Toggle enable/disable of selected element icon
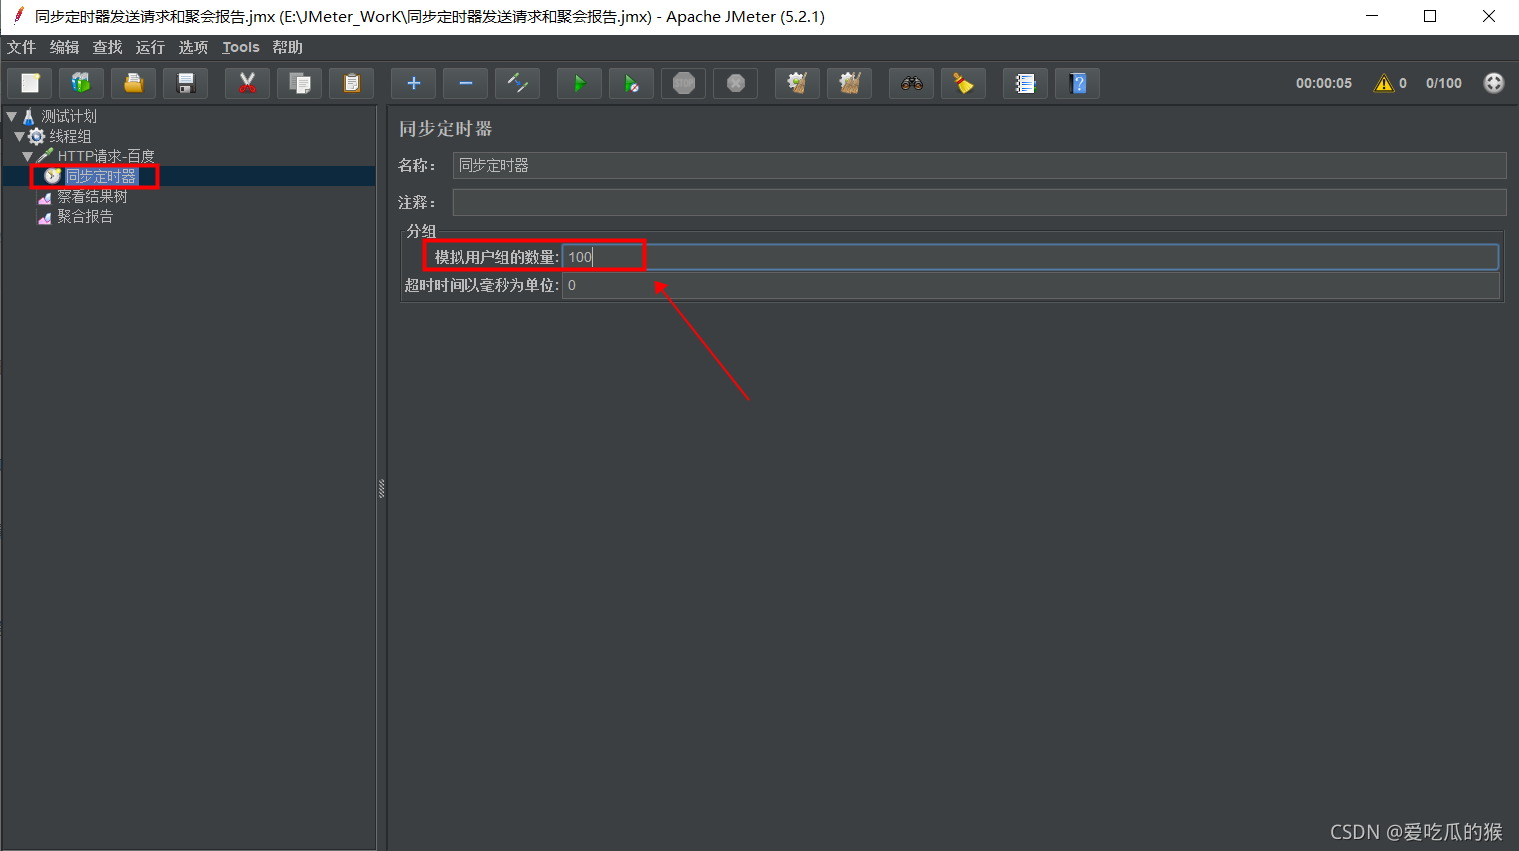Image resolution: width=1519 pixels, height=851 pixels. [518, 83]
